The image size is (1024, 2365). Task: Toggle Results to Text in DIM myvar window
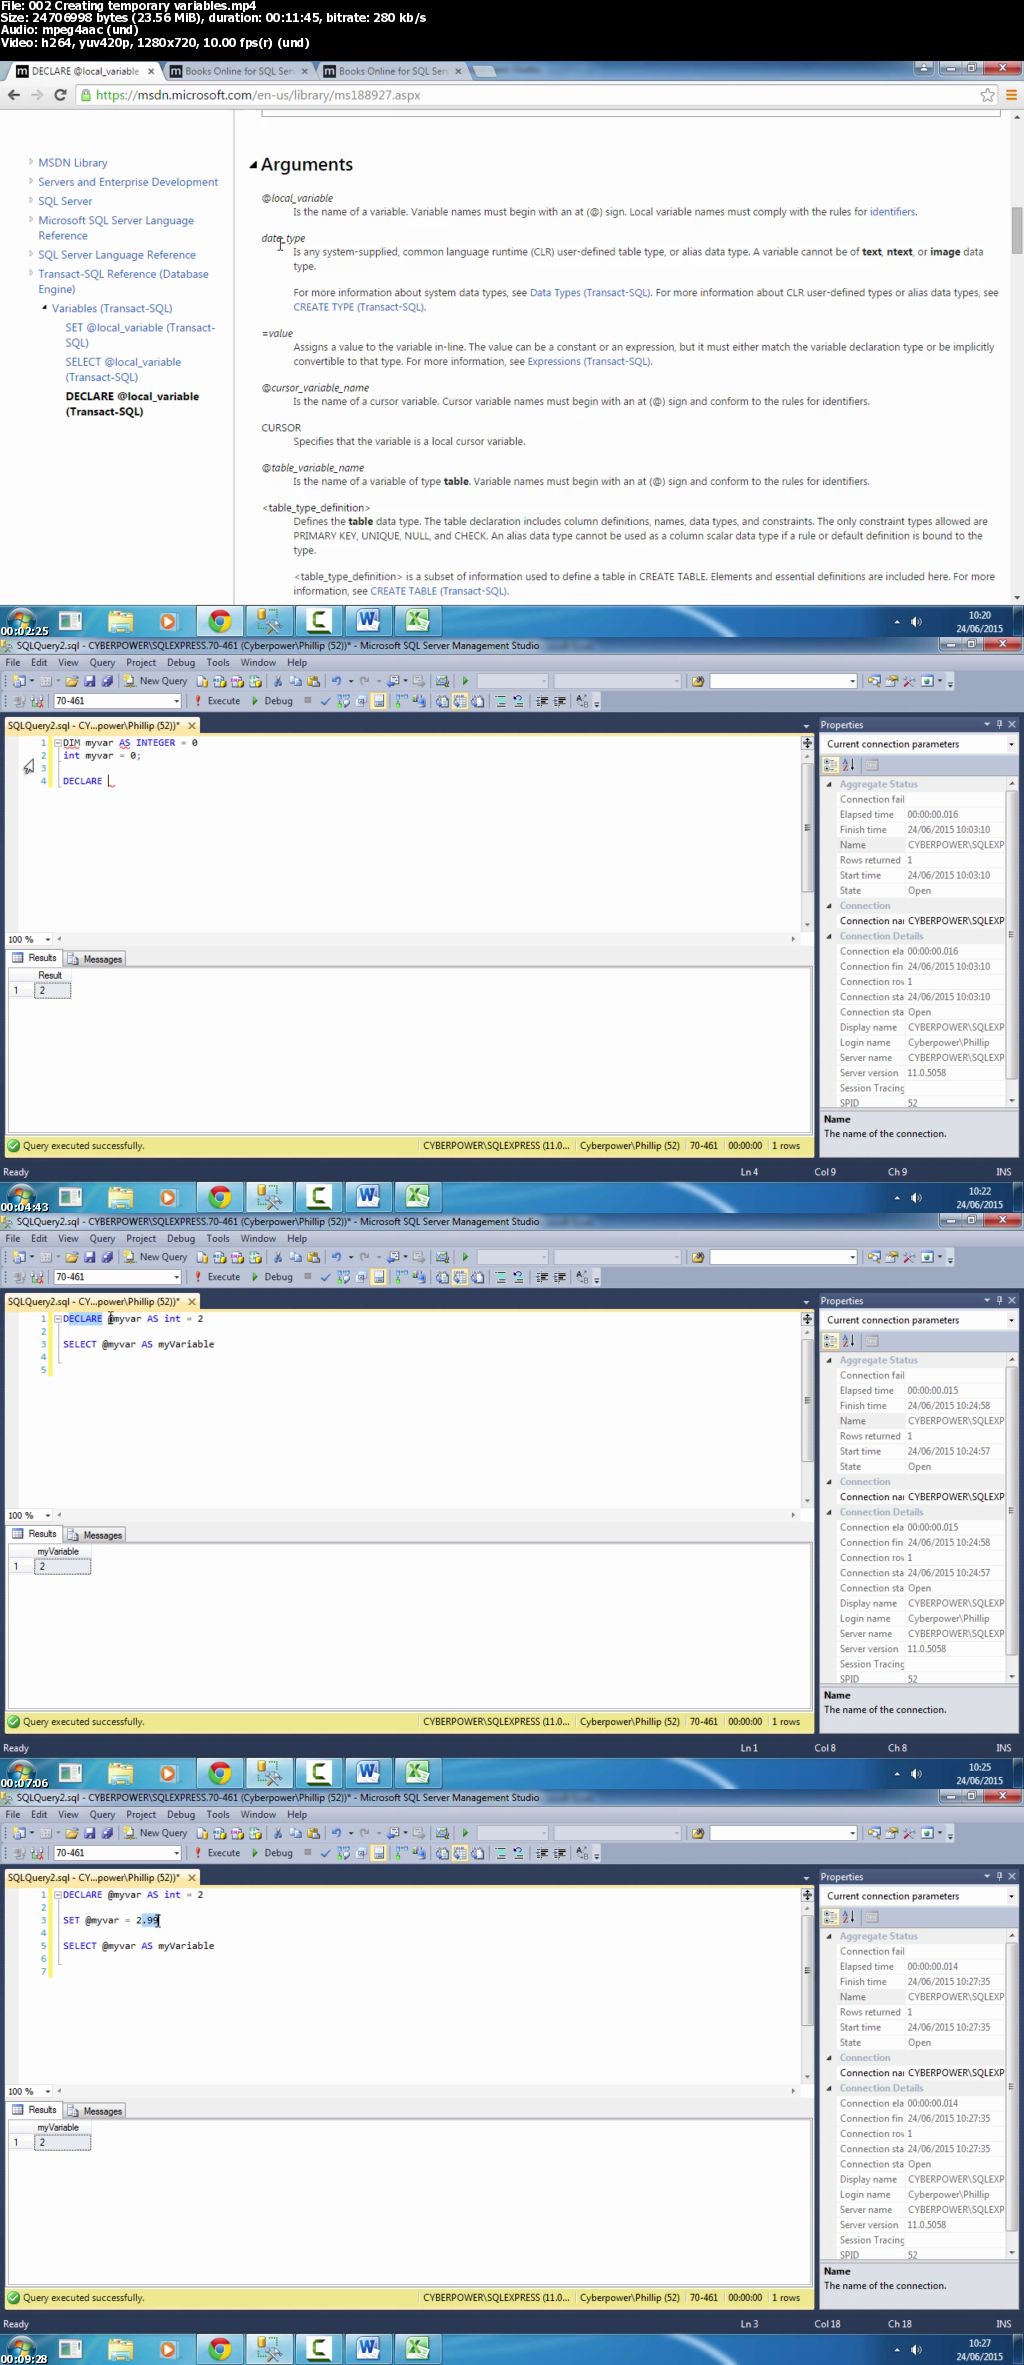442,701
